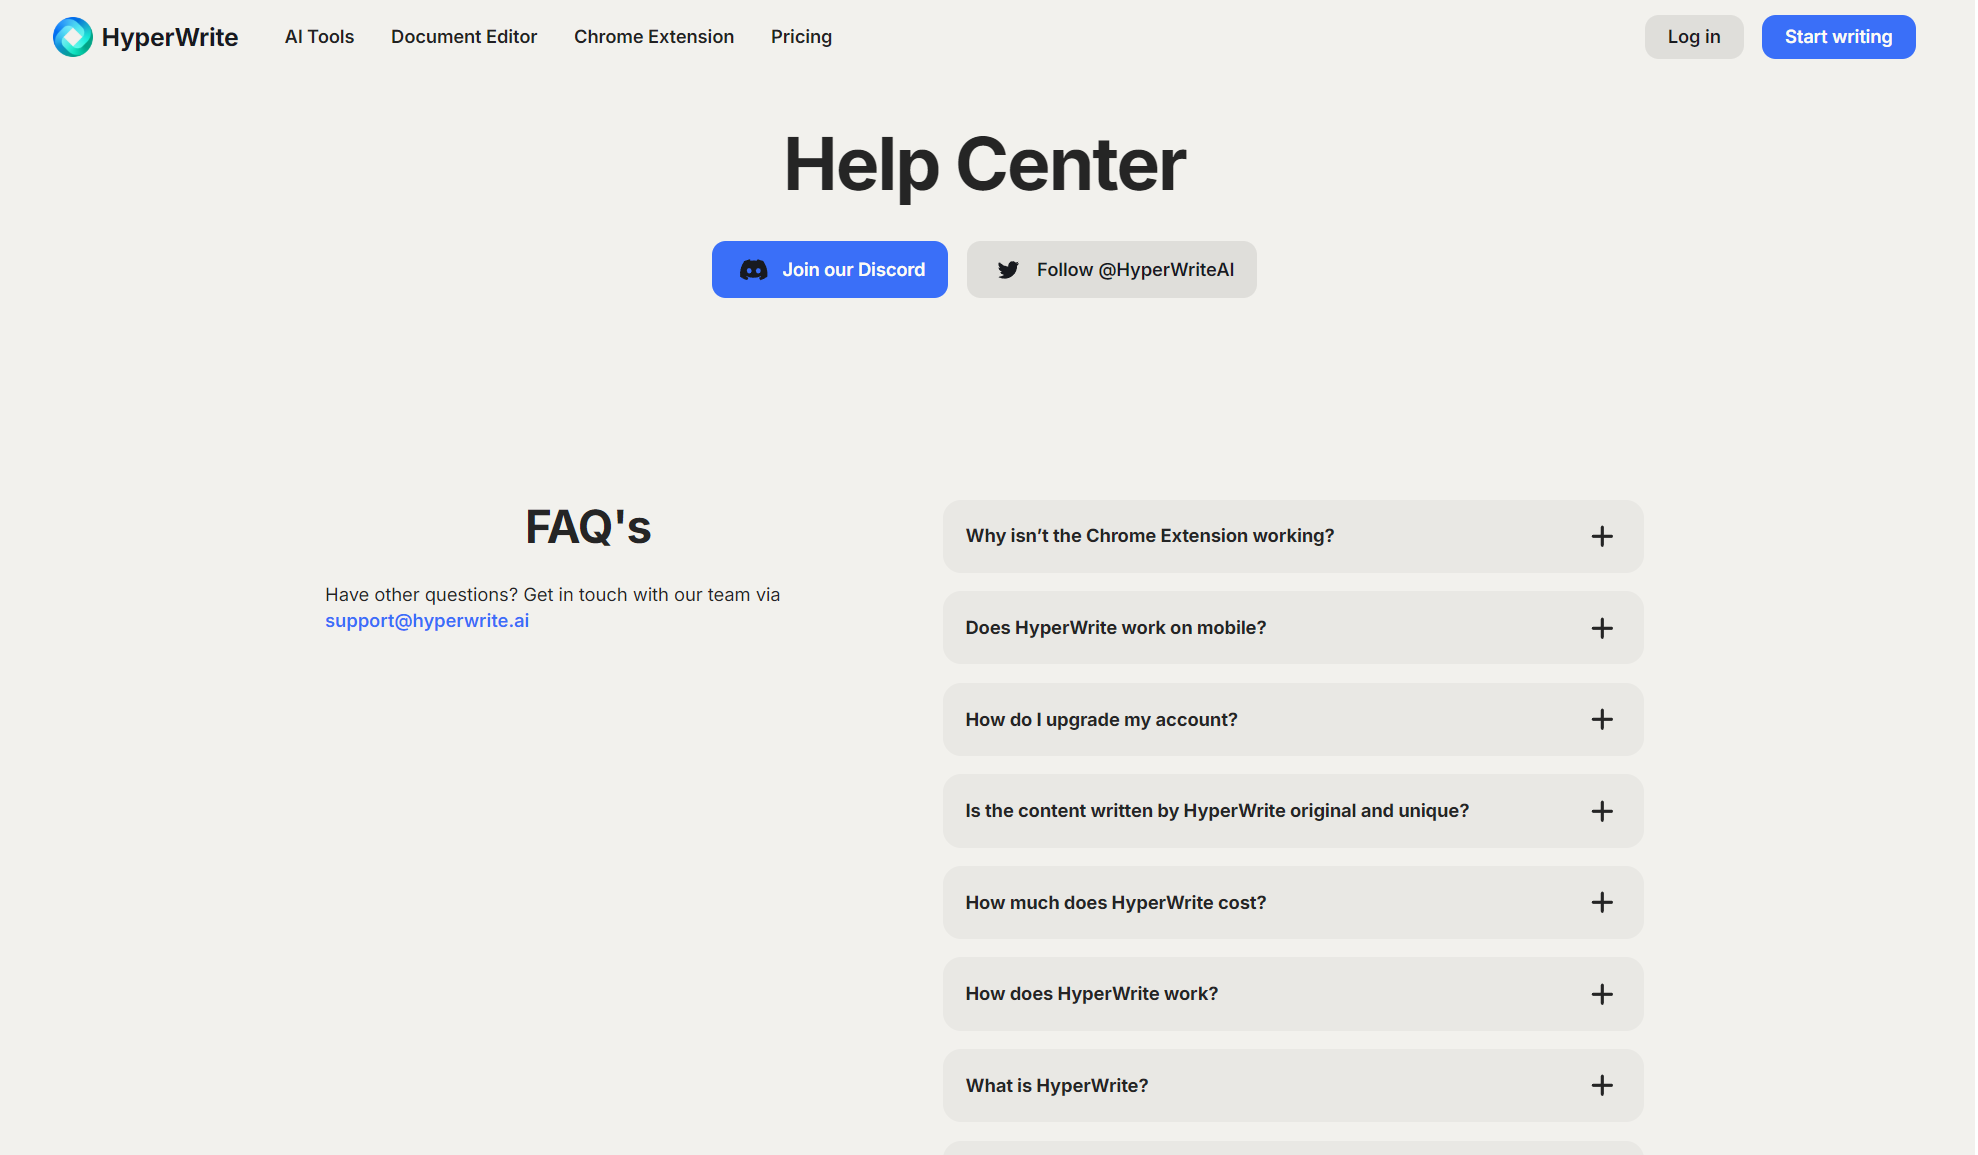
Task: Navigate to the Pricing page
Action: [801, 37]
